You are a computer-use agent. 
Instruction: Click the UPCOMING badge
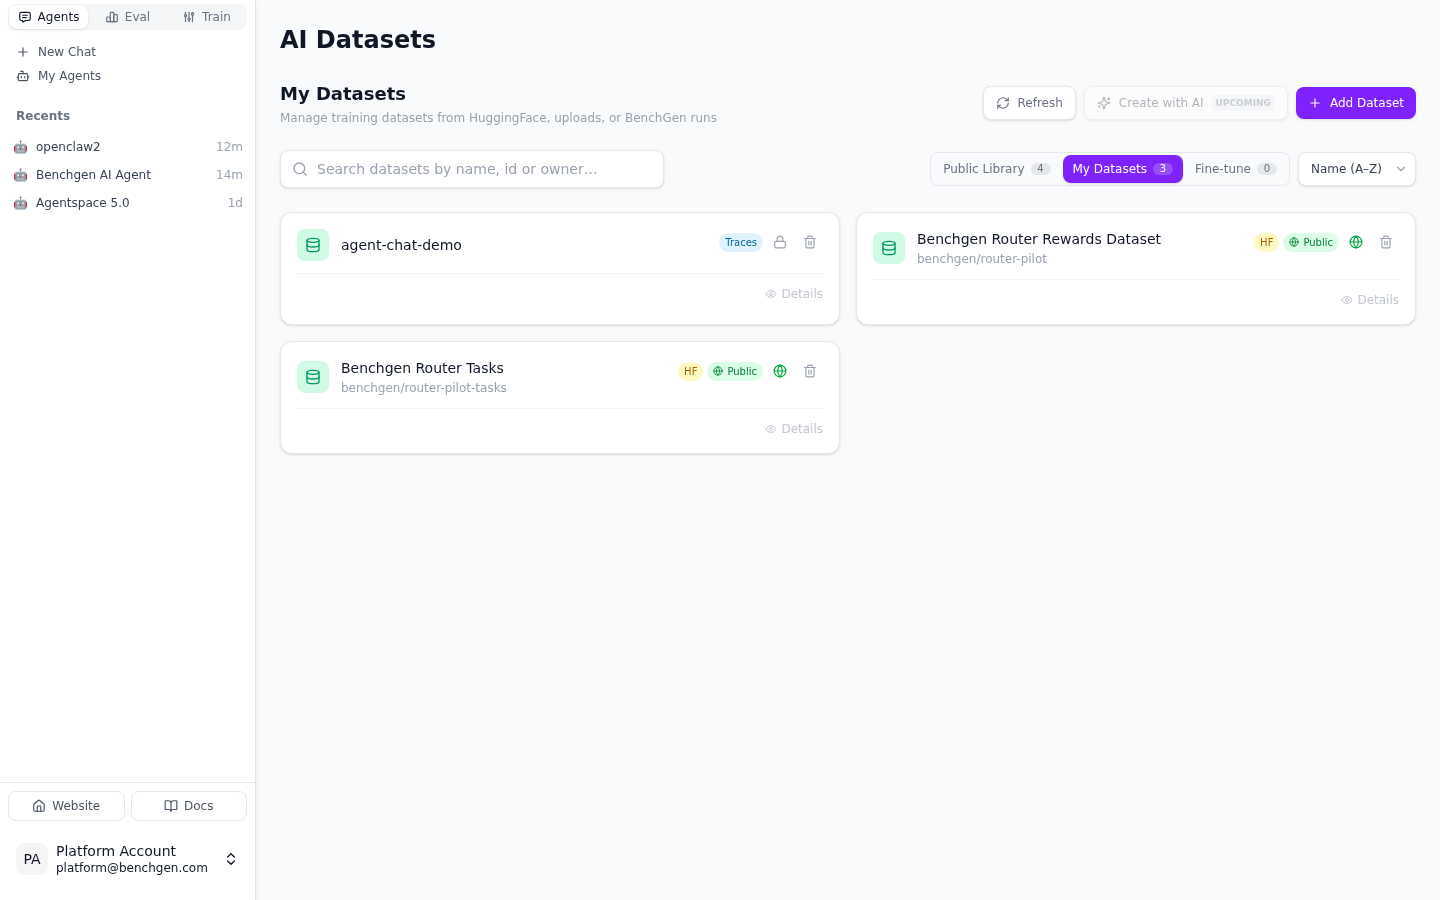pos(1243,103)
